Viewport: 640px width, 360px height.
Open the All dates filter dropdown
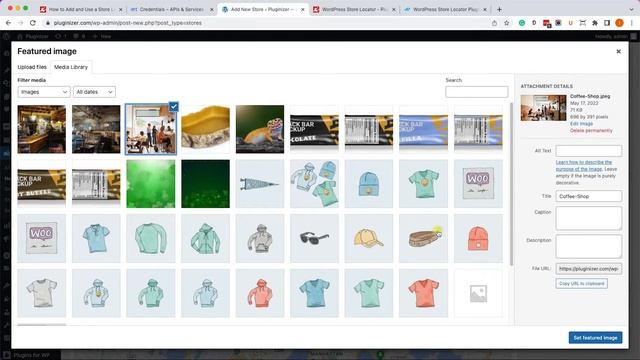94,92
